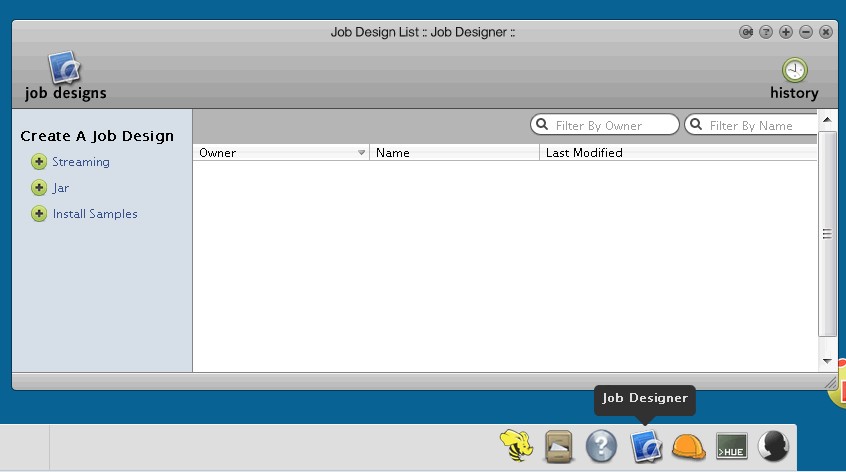Sort by the Name column header
846x472 pixels.
(454, 153)
